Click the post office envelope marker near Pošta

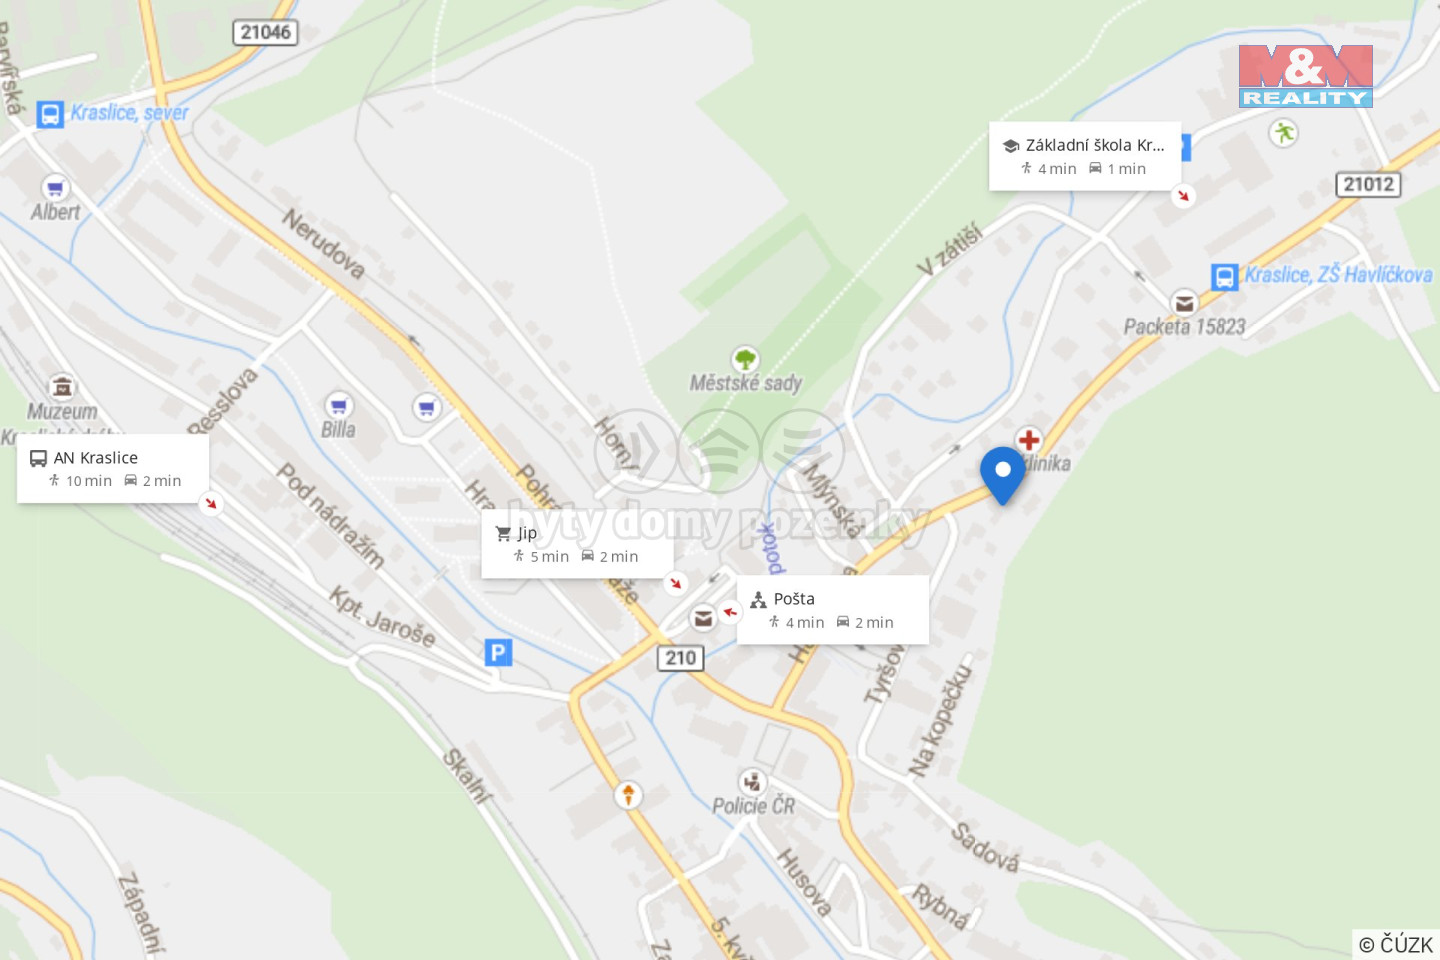tap(704, 619)
